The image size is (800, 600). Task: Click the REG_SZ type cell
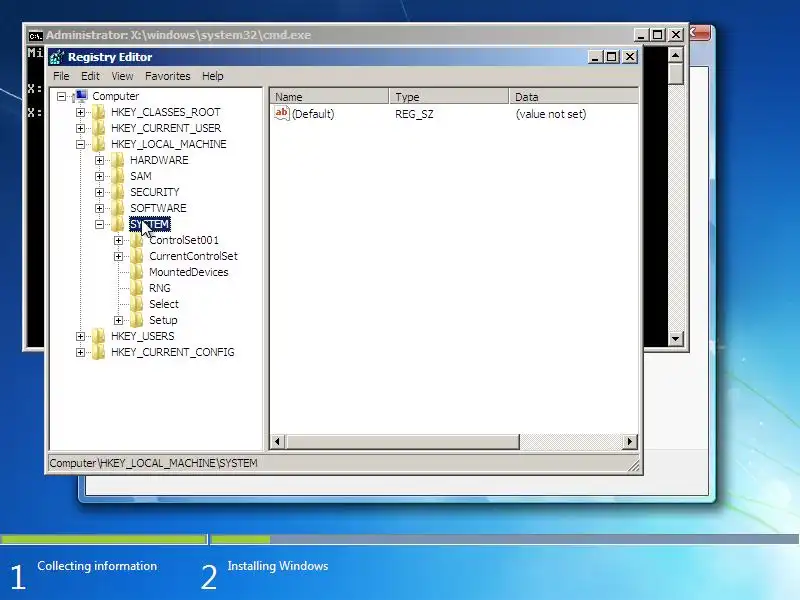414,114
